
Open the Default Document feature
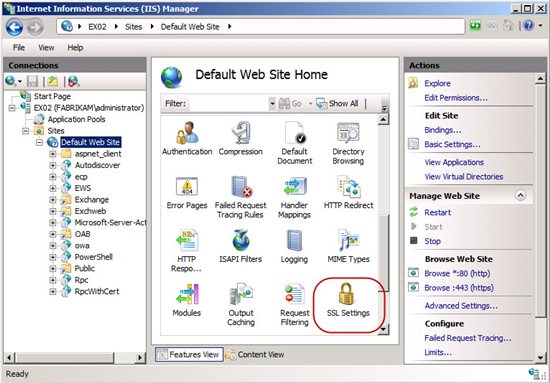(295, 142)
